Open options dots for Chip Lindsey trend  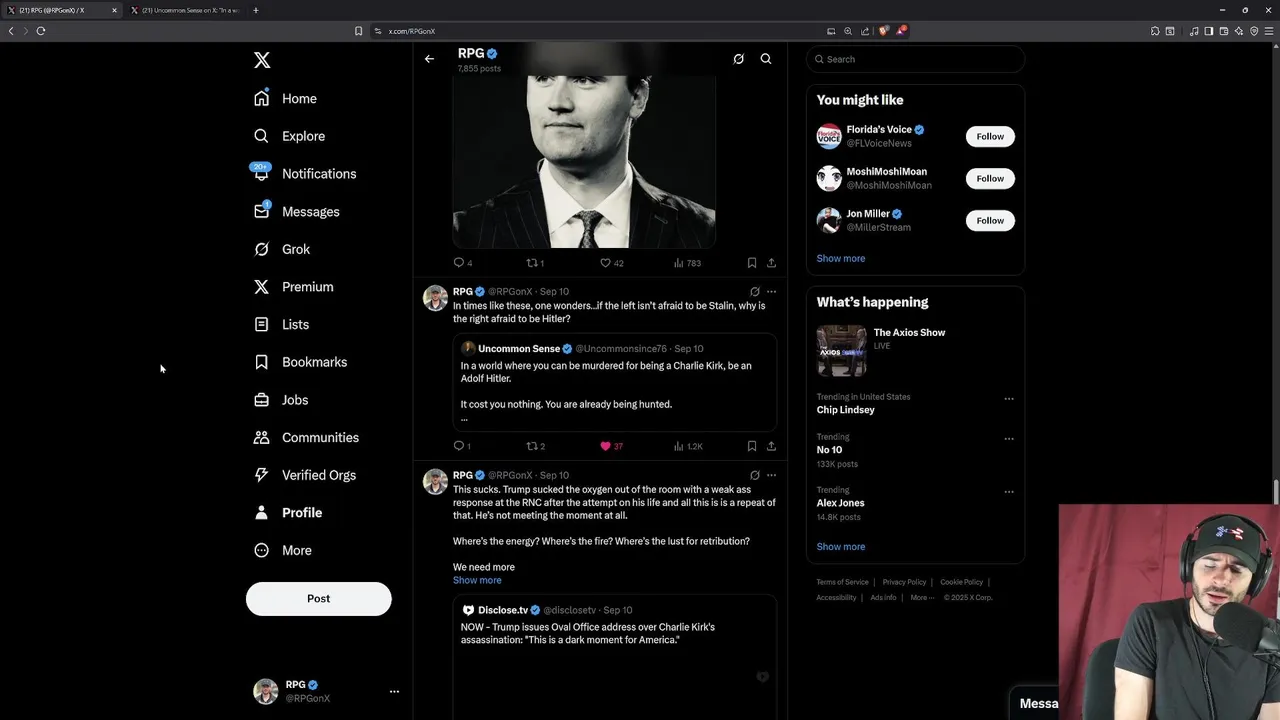click(x=1009, y=399)
